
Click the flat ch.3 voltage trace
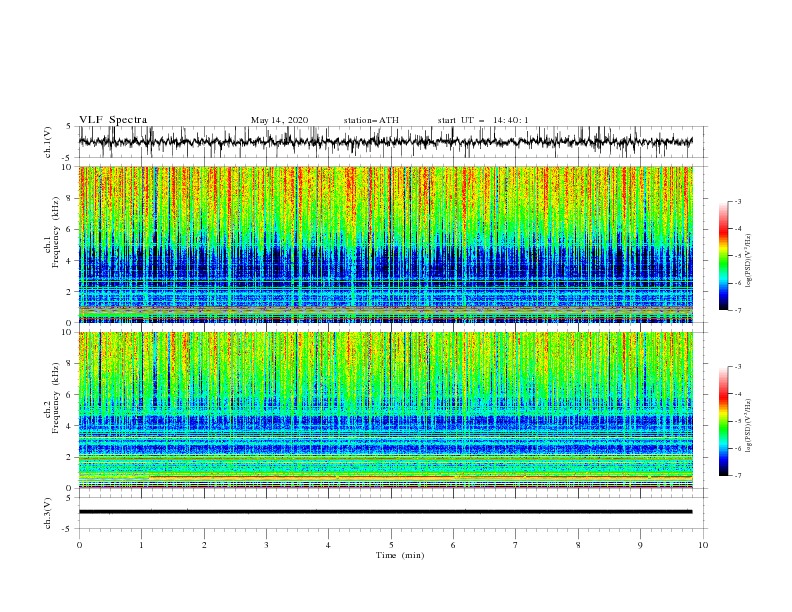point(386,512)
